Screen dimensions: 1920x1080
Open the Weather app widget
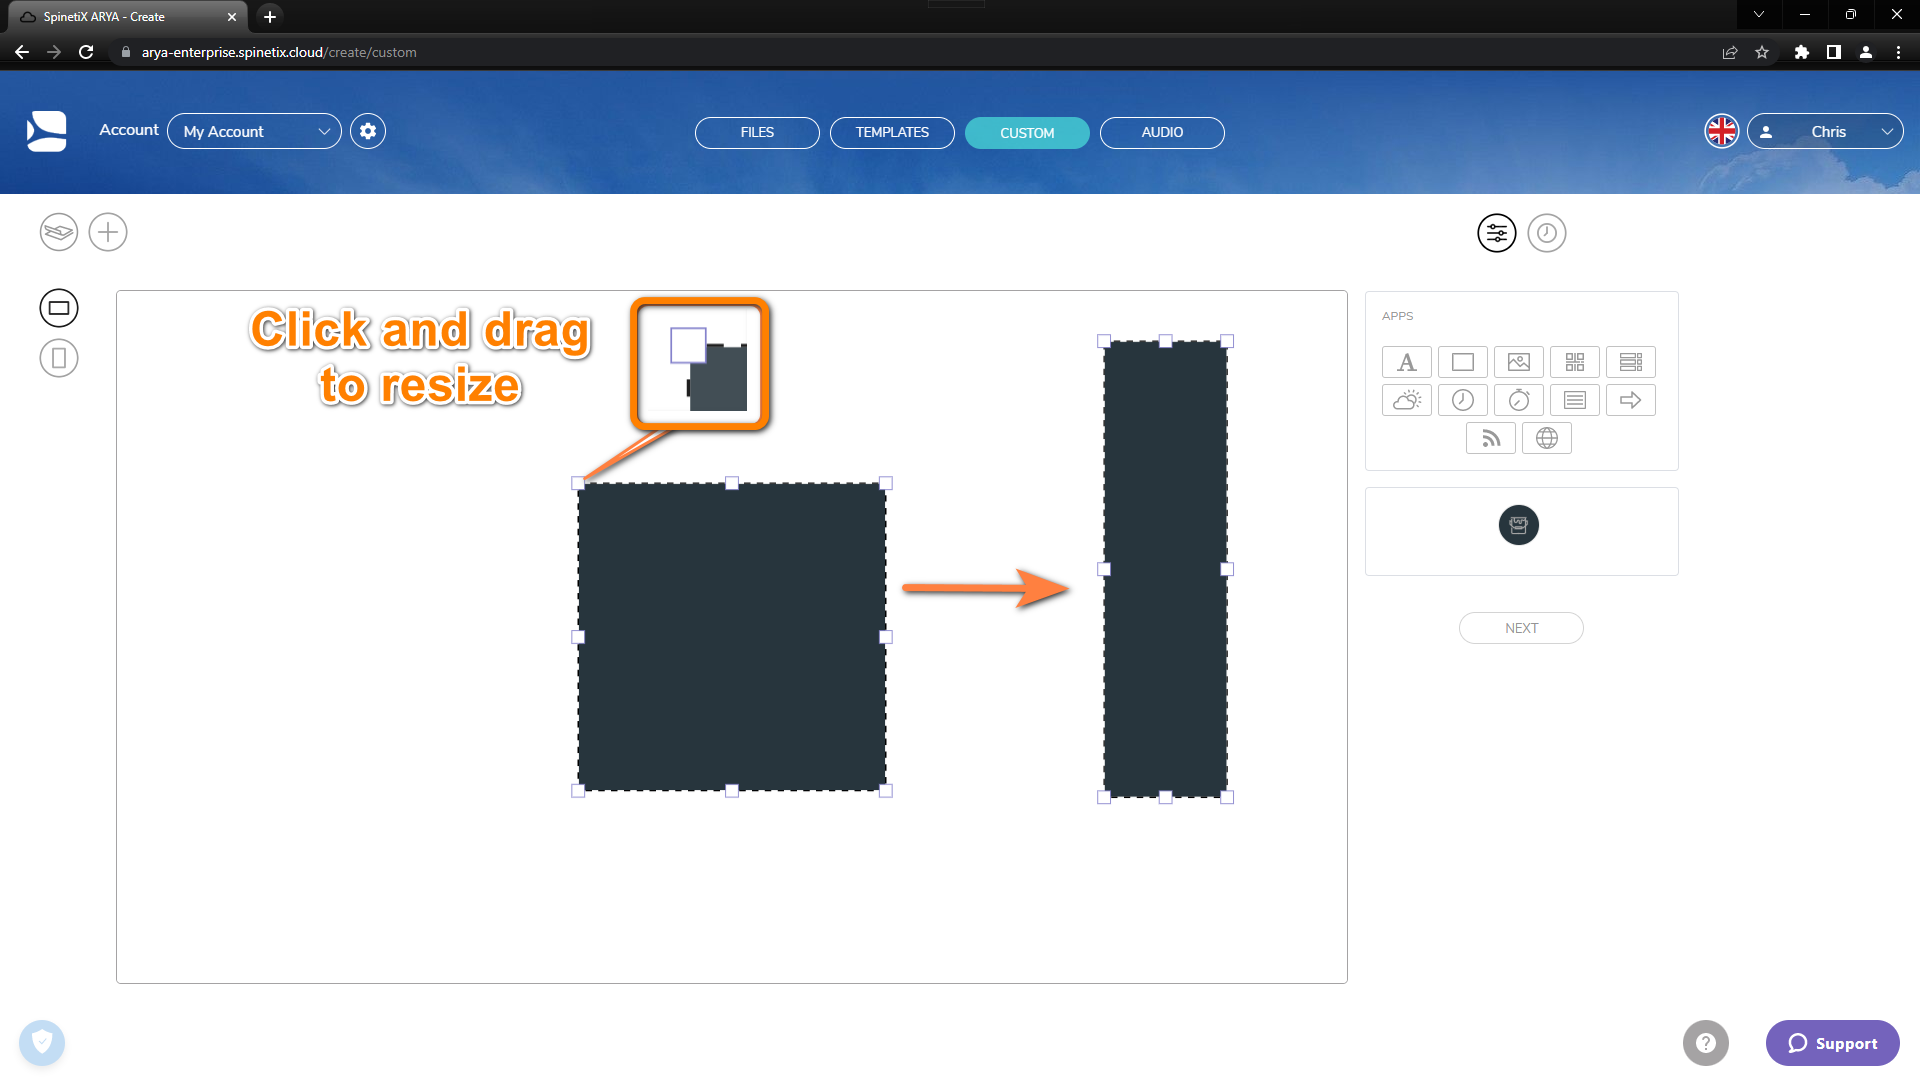click(1406, 400)
